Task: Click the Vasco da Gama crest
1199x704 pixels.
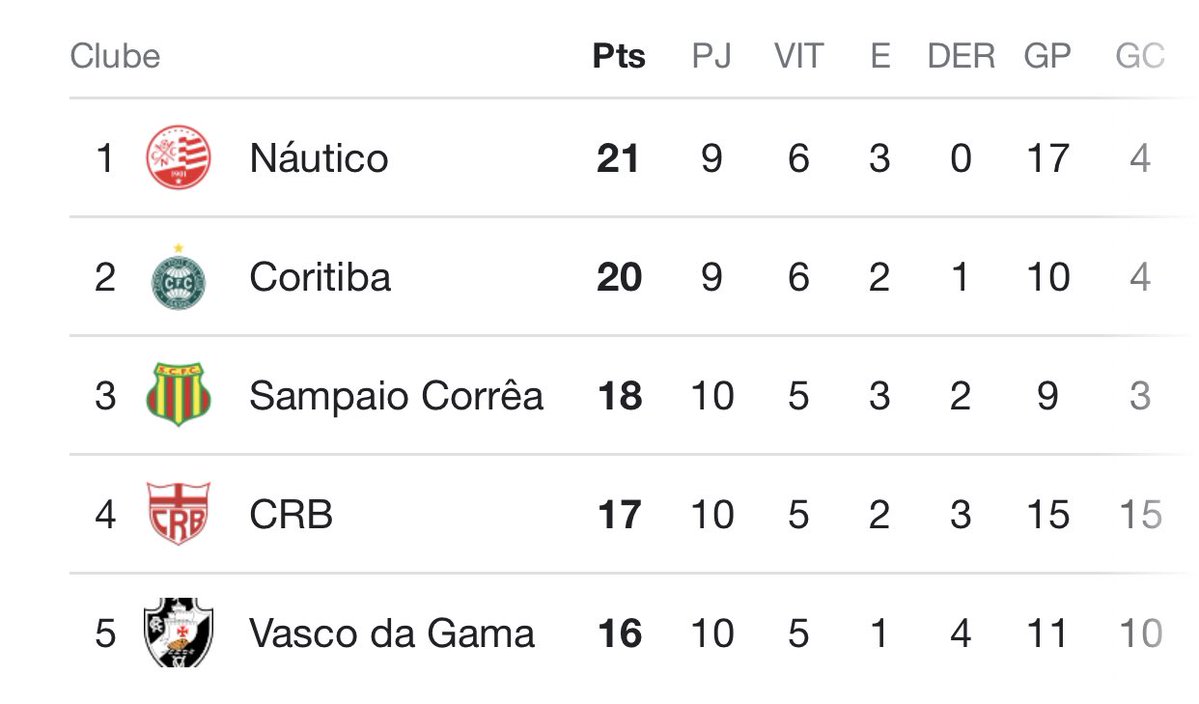Action: 178,633
